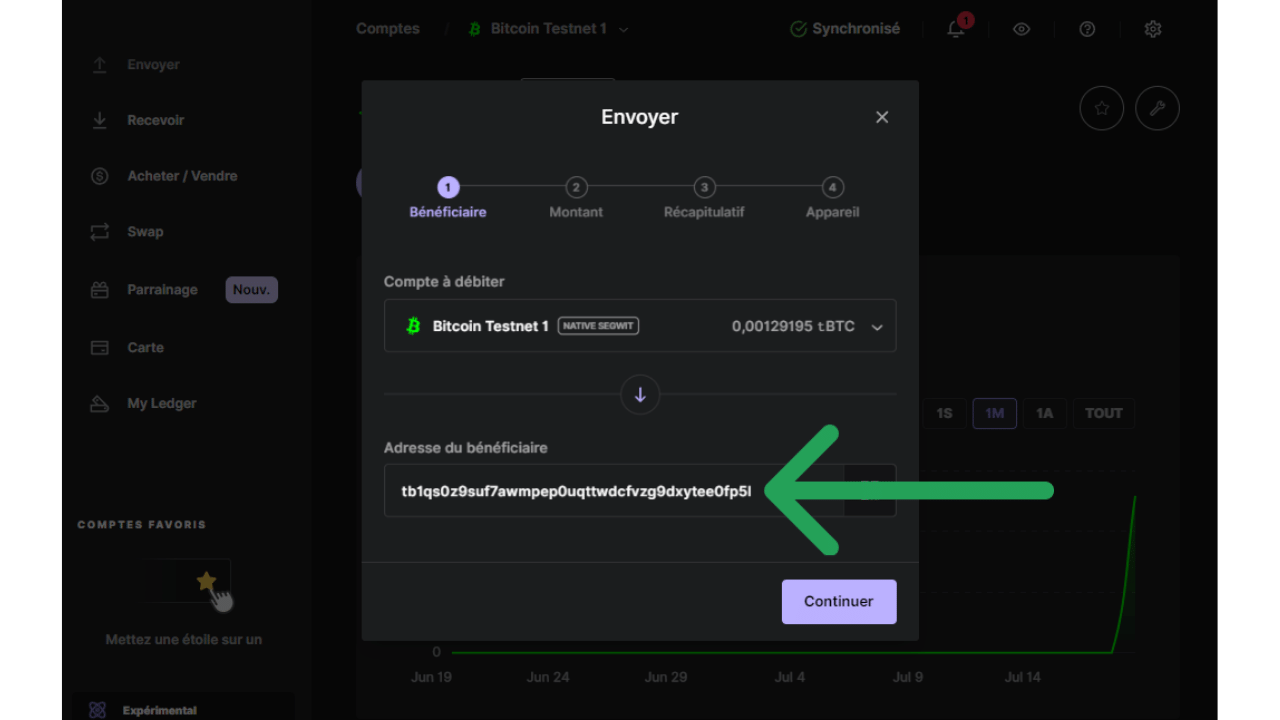
Task: Click the Envoyer send icon in sidebar
Action: [x=99, y=65]
